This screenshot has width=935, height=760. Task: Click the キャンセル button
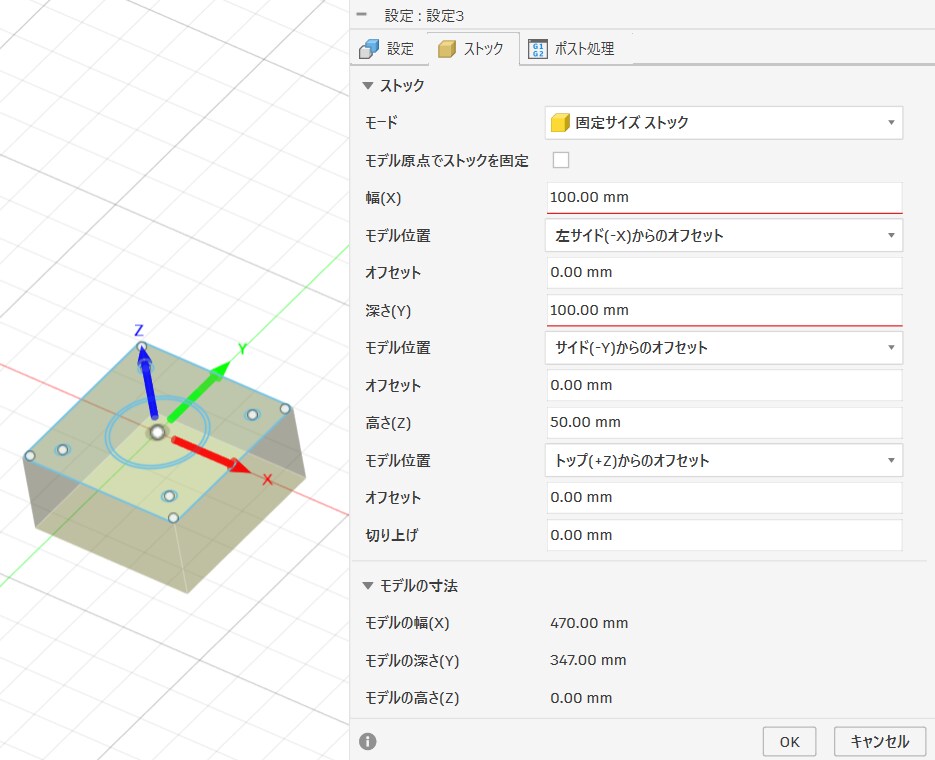[x=880, y=742]
